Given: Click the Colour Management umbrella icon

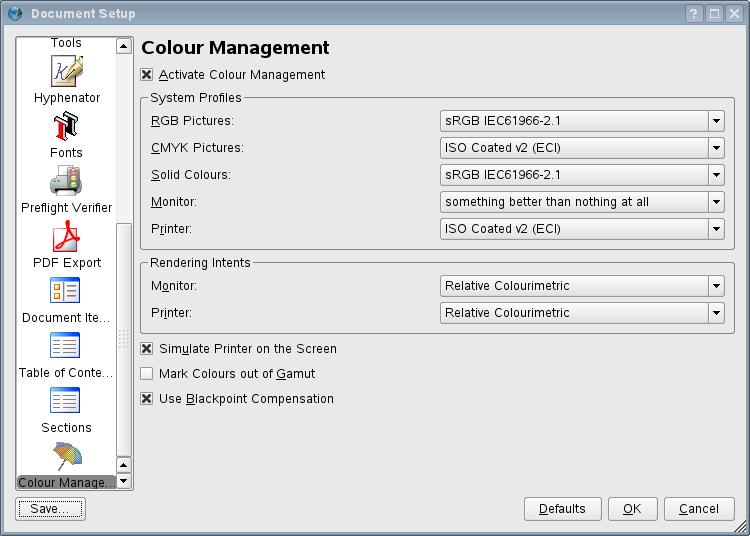Looking at the screenshot, I should pyautogui.click(x=66, y=457).
